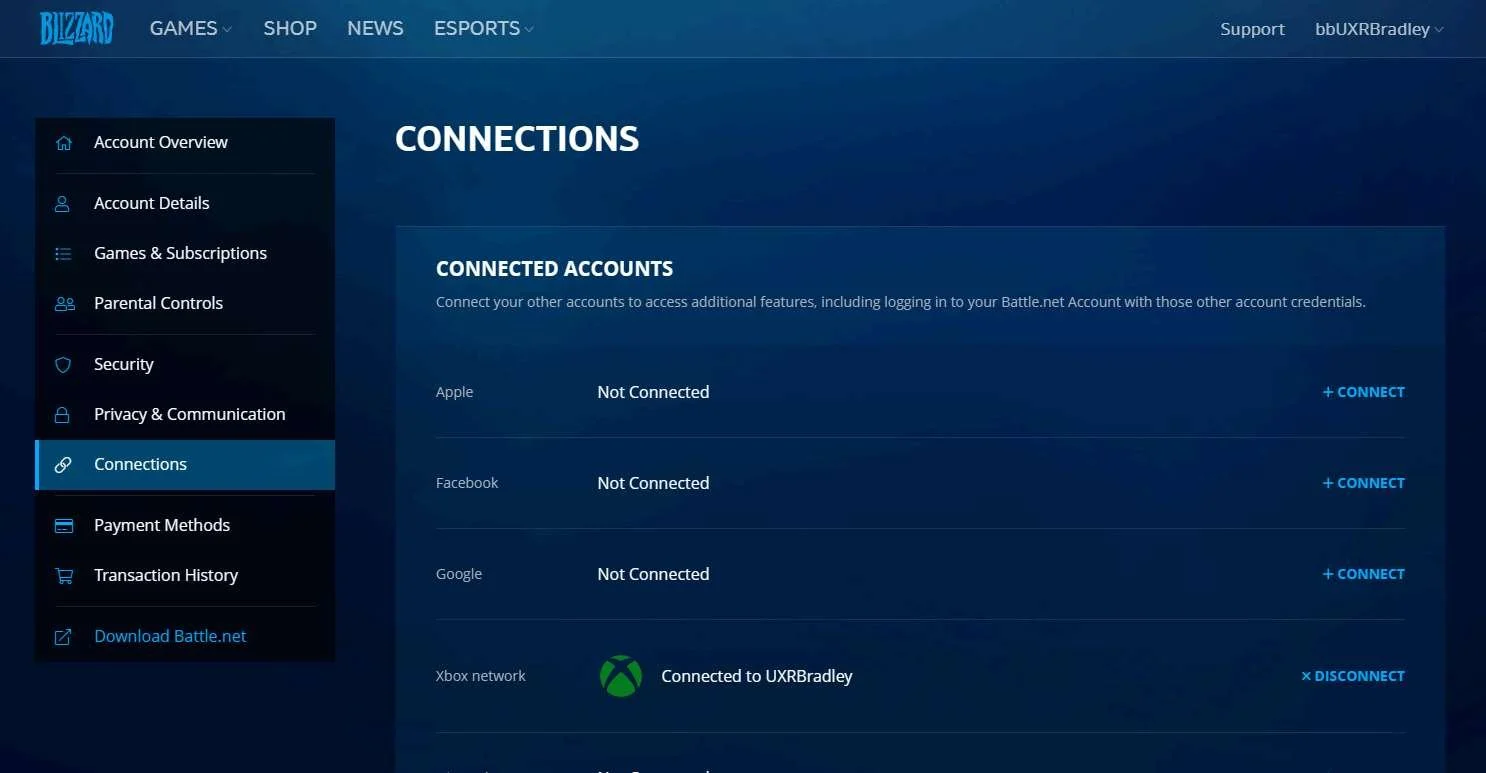The height and width of the screenshot is (773, 1486).
Task: Click the Privacy & Communication lock icon
Action: pyautogui.click(x=62, y=414)
